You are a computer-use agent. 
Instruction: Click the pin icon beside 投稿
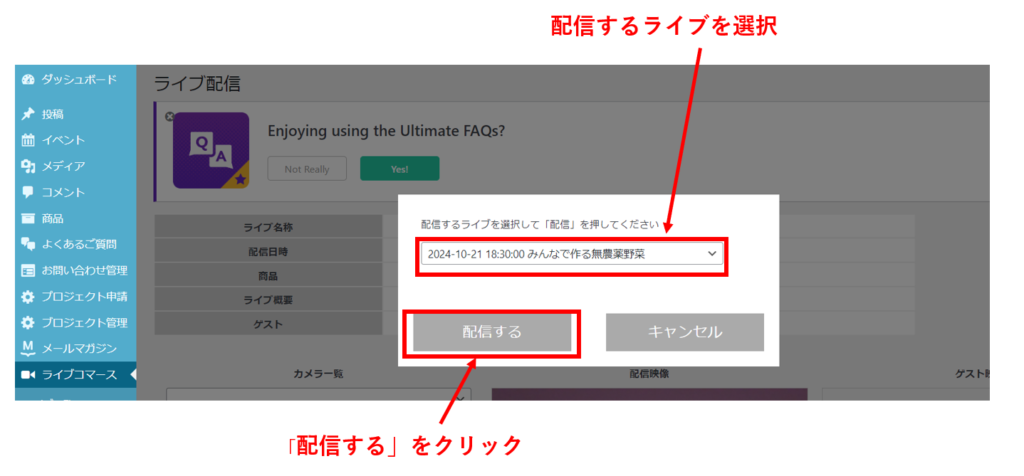(x=28, y=115)
